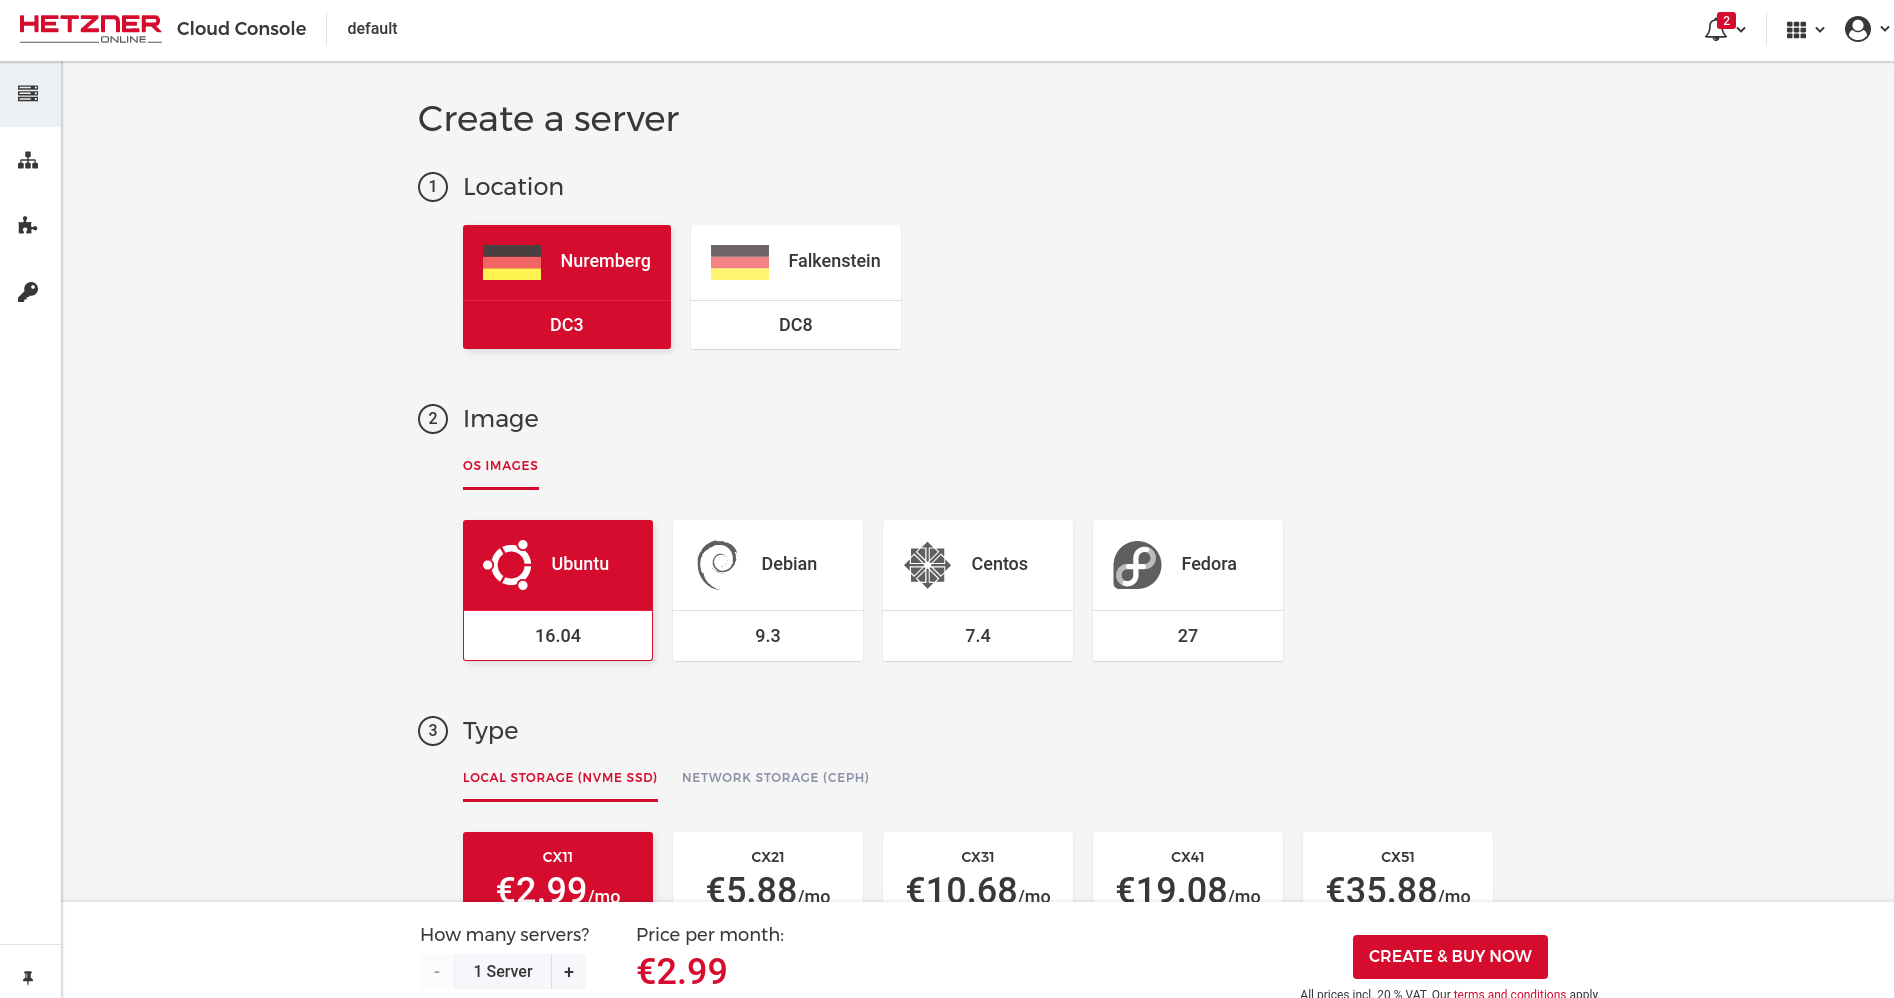Click the Fedora logo icon

(x=1137, y=564)
